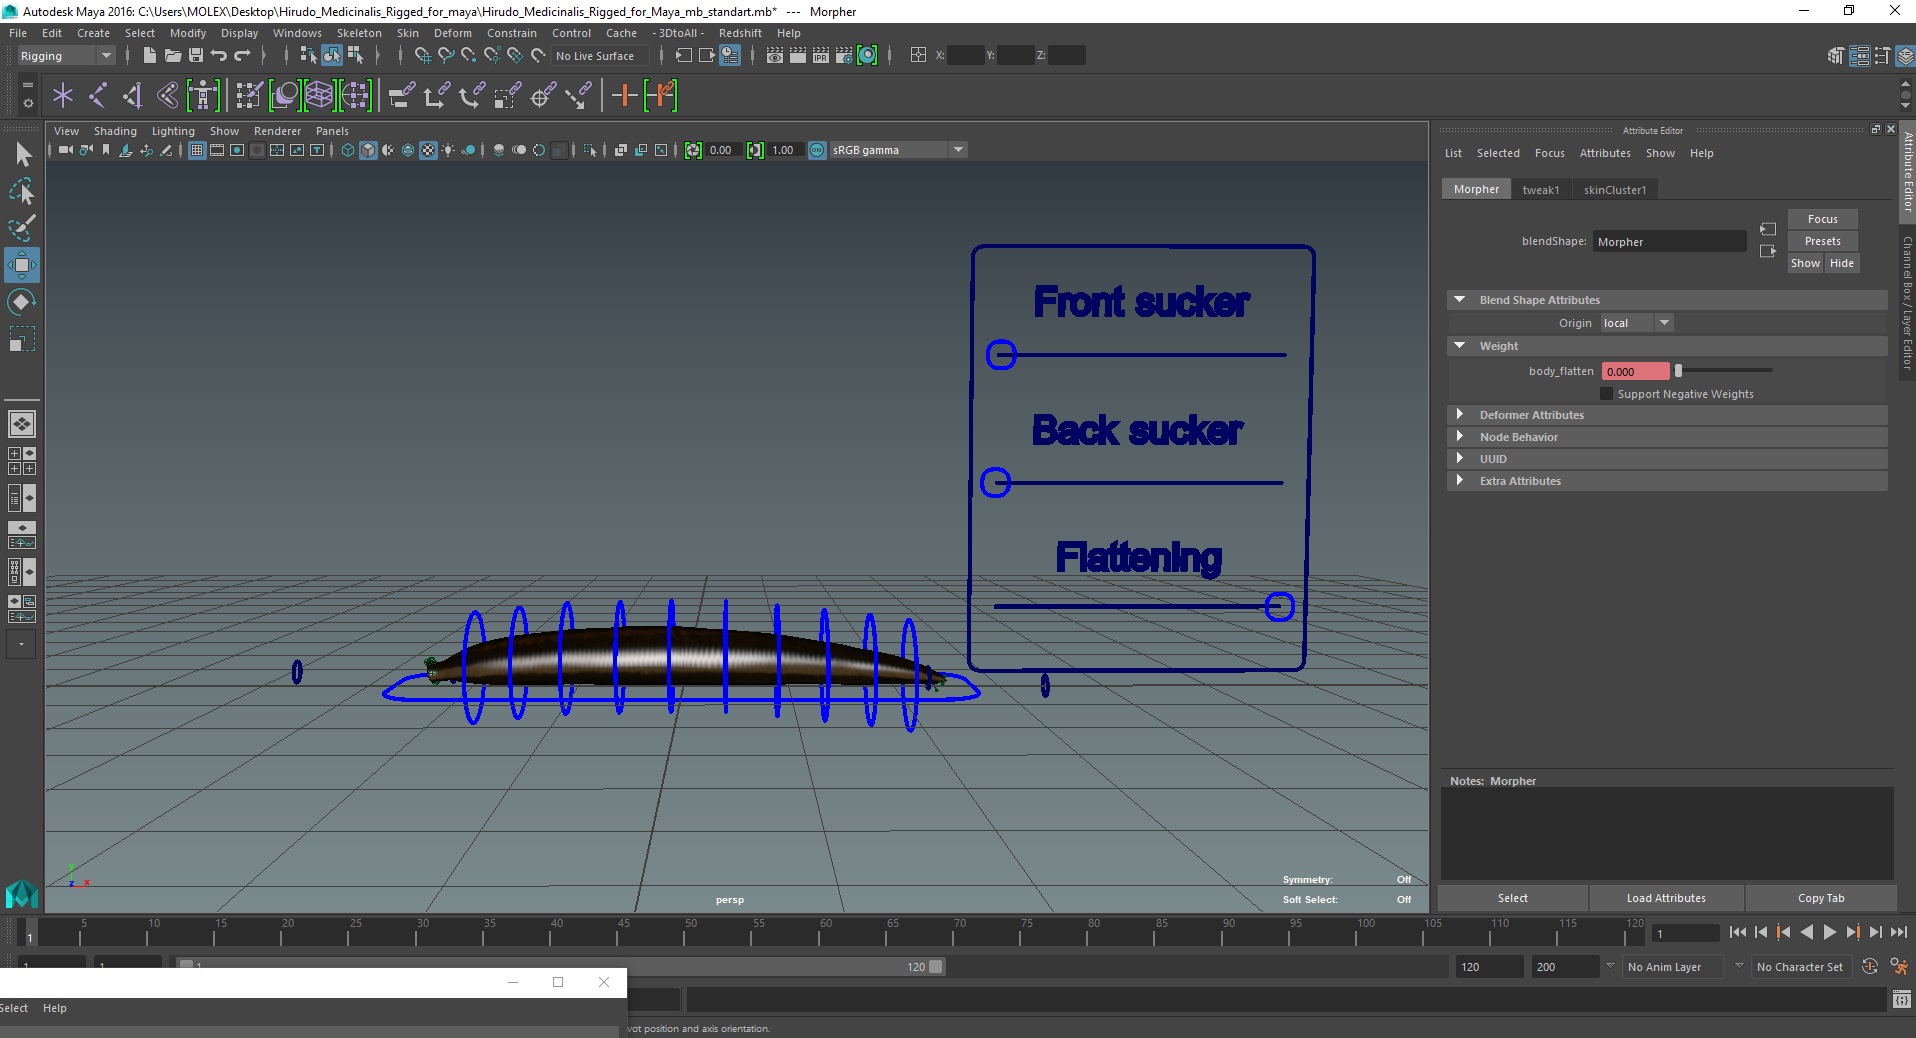Image resolution: width=1916 pixels, height=1038 pixels.
Task: Open the Origin local dropdown
Action: pyautogui.click(x=1636, y=323)
